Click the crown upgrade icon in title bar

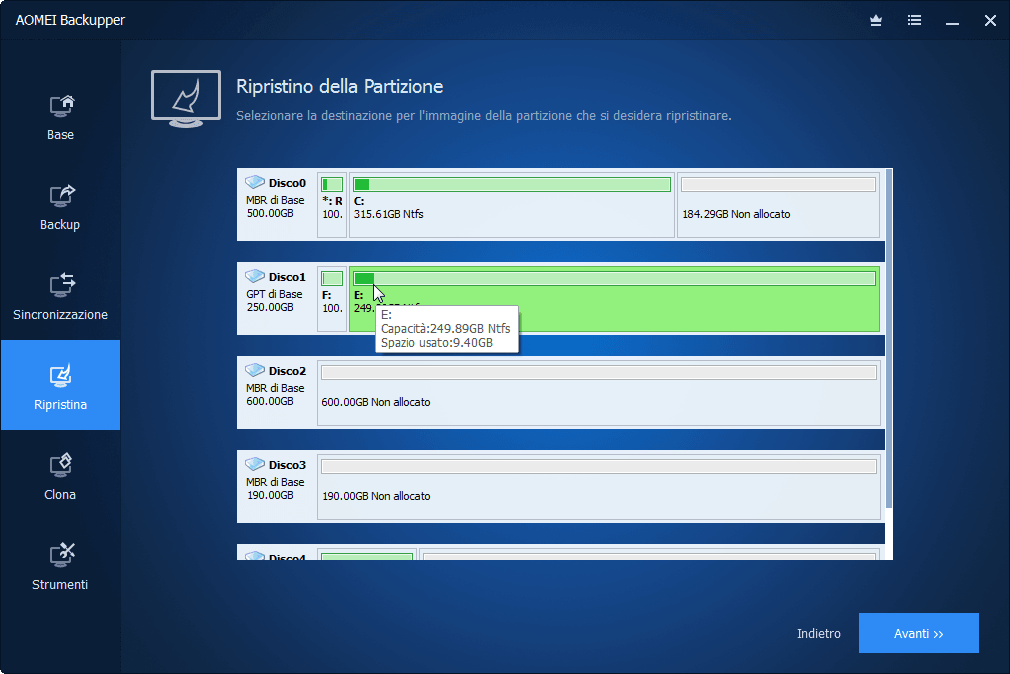pos(876,21)
